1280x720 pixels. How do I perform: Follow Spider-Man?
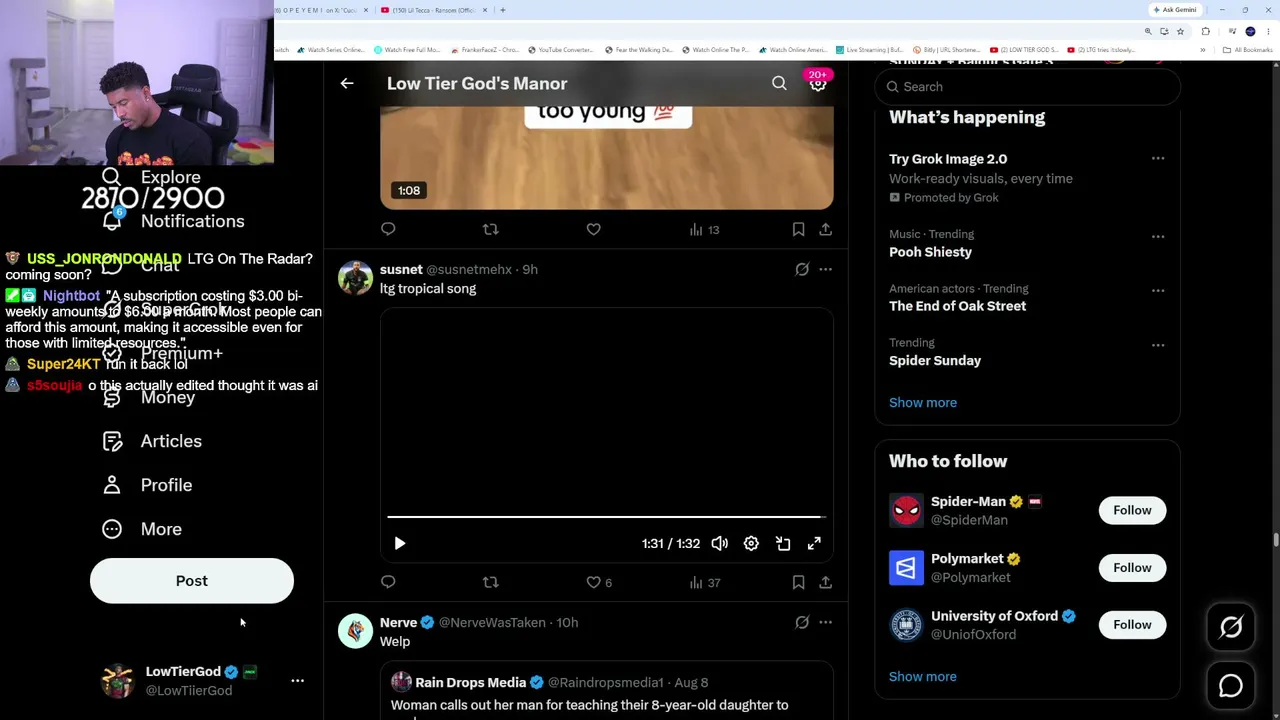[x=1132, y=510]
